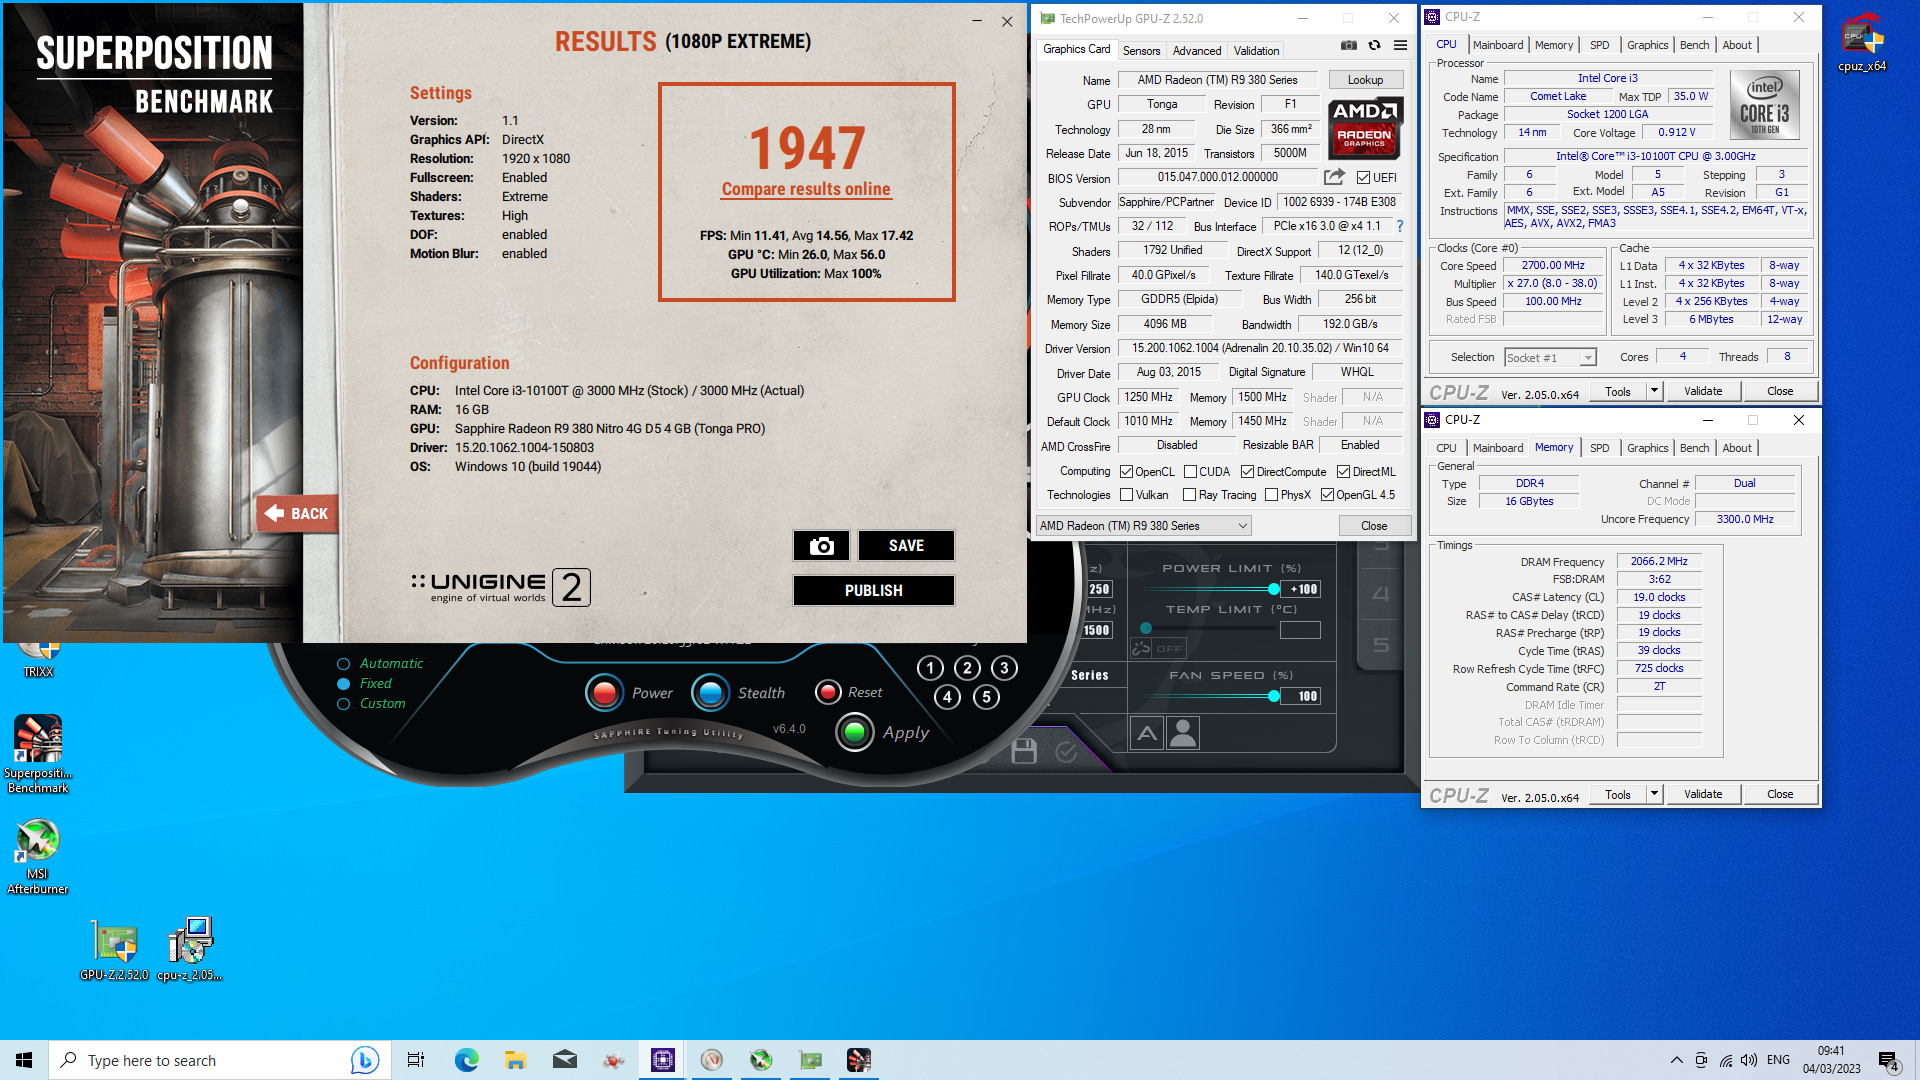This screenshot has height=1080, width=1920.
Task: Select TRIXX profile 5
Action: [x=986, y=697]
